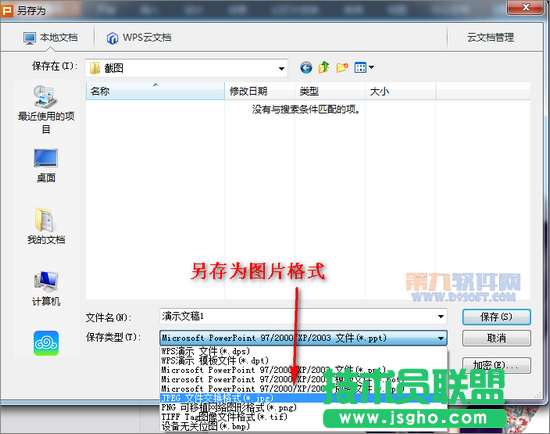Click the 保存(S) button
550x434 pixels.
pyautogui.click(x=496, y=317)
